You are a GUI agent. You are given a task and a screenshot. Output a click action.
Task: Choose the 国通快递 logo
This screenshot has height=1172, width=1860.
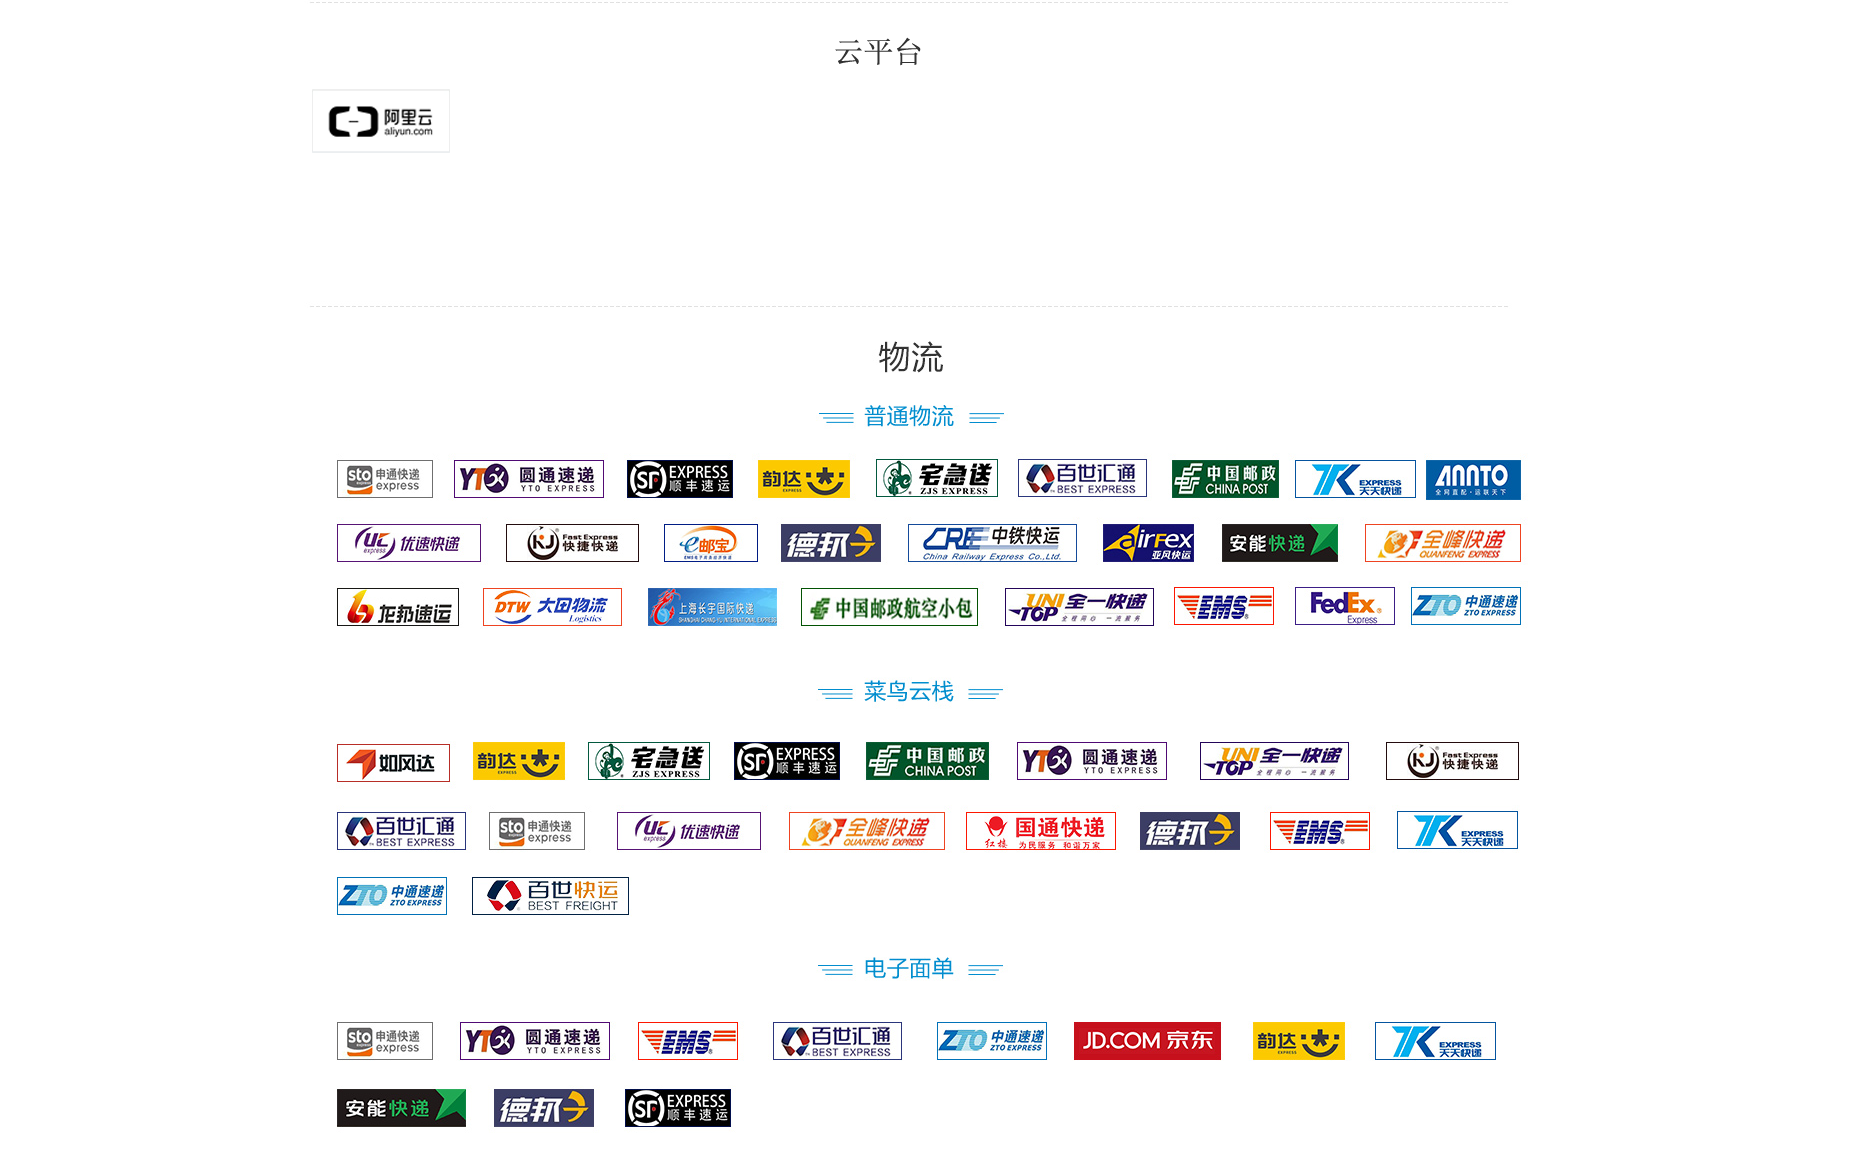(1040, 831)
